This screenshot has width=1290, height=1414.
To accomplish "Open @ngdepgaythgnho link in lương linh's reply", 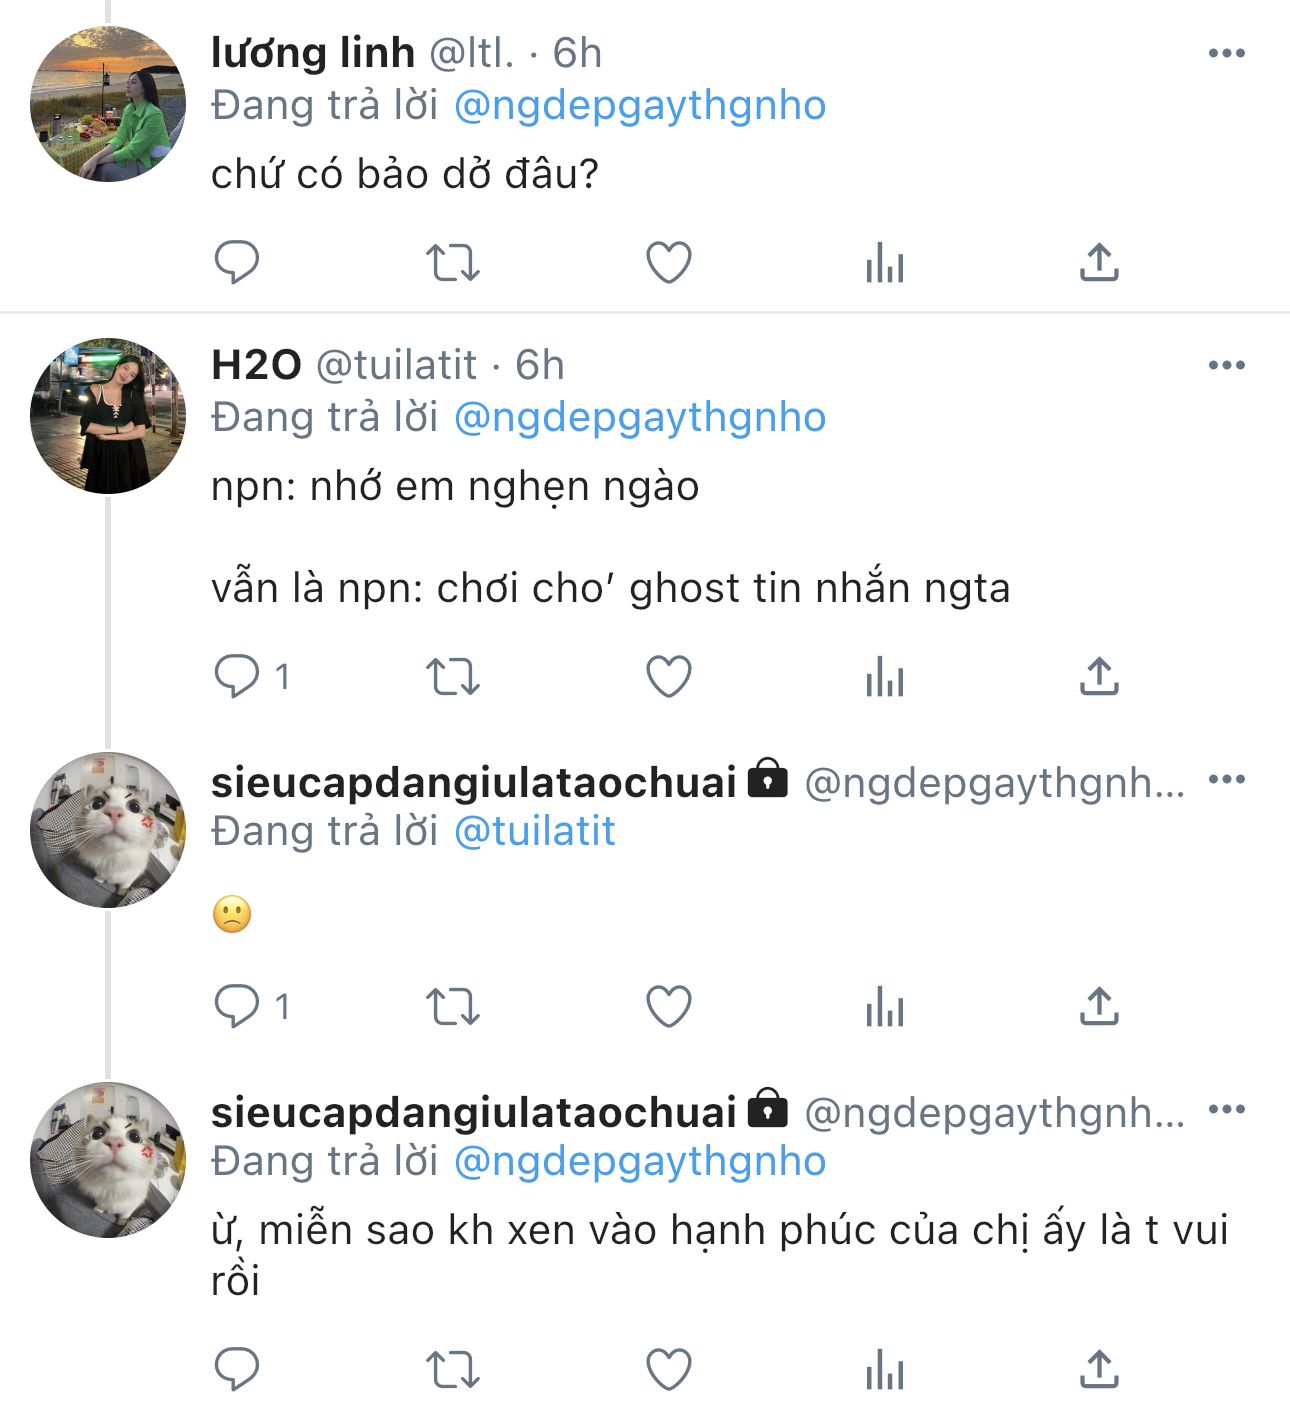I will 640,106.
